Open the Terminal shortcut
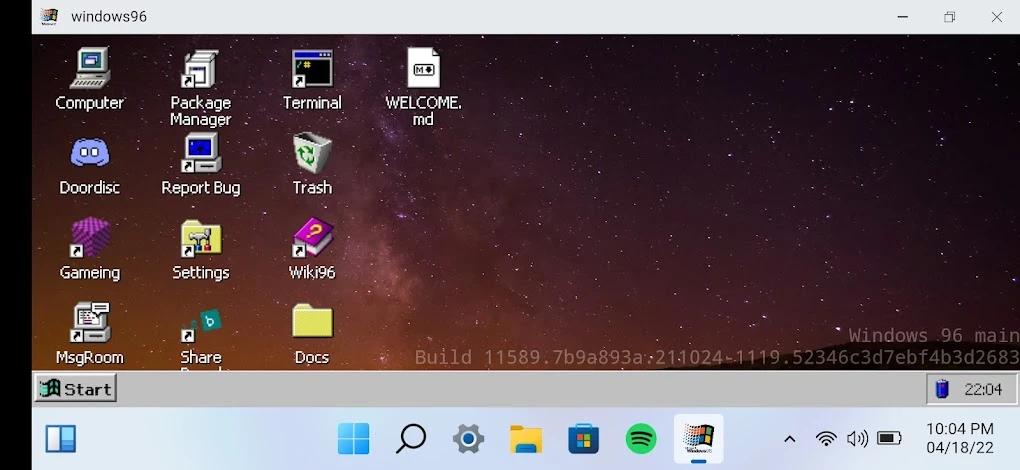The width and height of the screenshot is (1020, 470). 312,68
